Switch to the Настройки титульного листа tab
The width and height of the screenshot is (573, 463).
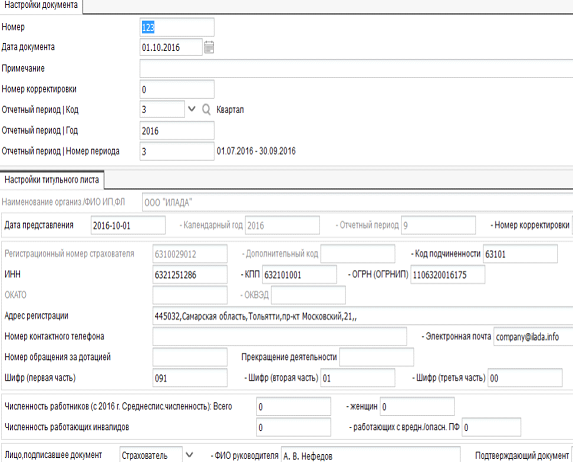(52, 180)
